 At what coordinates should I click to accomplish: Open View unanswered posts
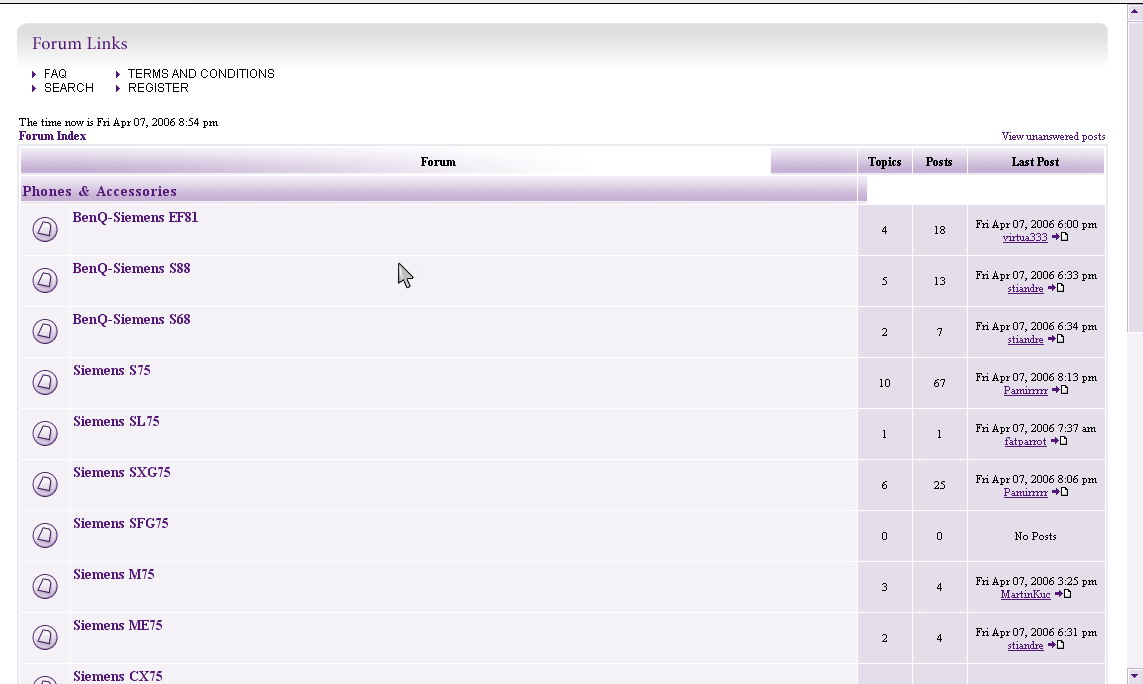click(x=1053, y=136)
